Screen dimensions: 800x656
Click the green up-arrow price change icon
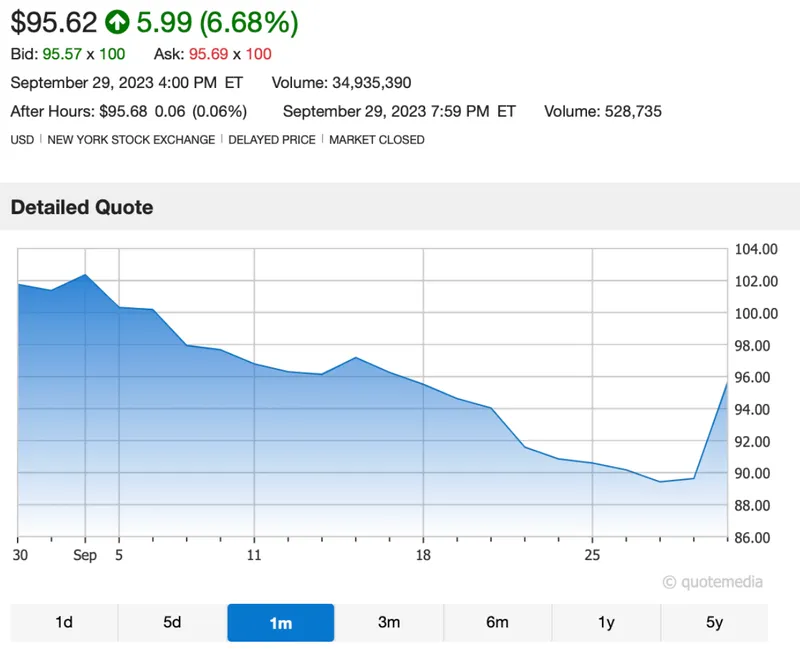118,20
